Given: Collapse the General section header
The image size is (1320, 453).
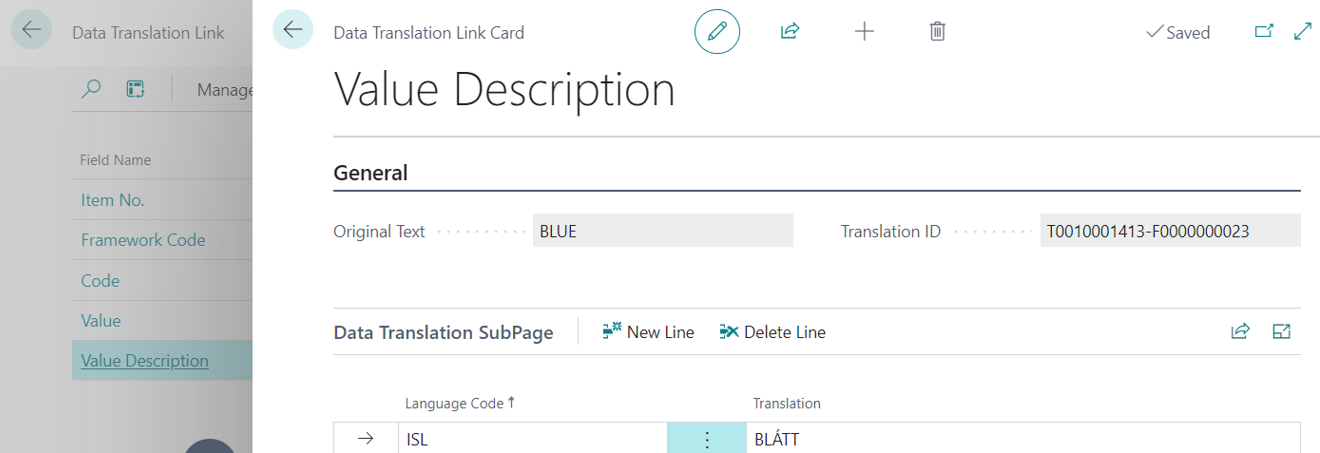Looking at the screenshot, I should click(370, 173).
